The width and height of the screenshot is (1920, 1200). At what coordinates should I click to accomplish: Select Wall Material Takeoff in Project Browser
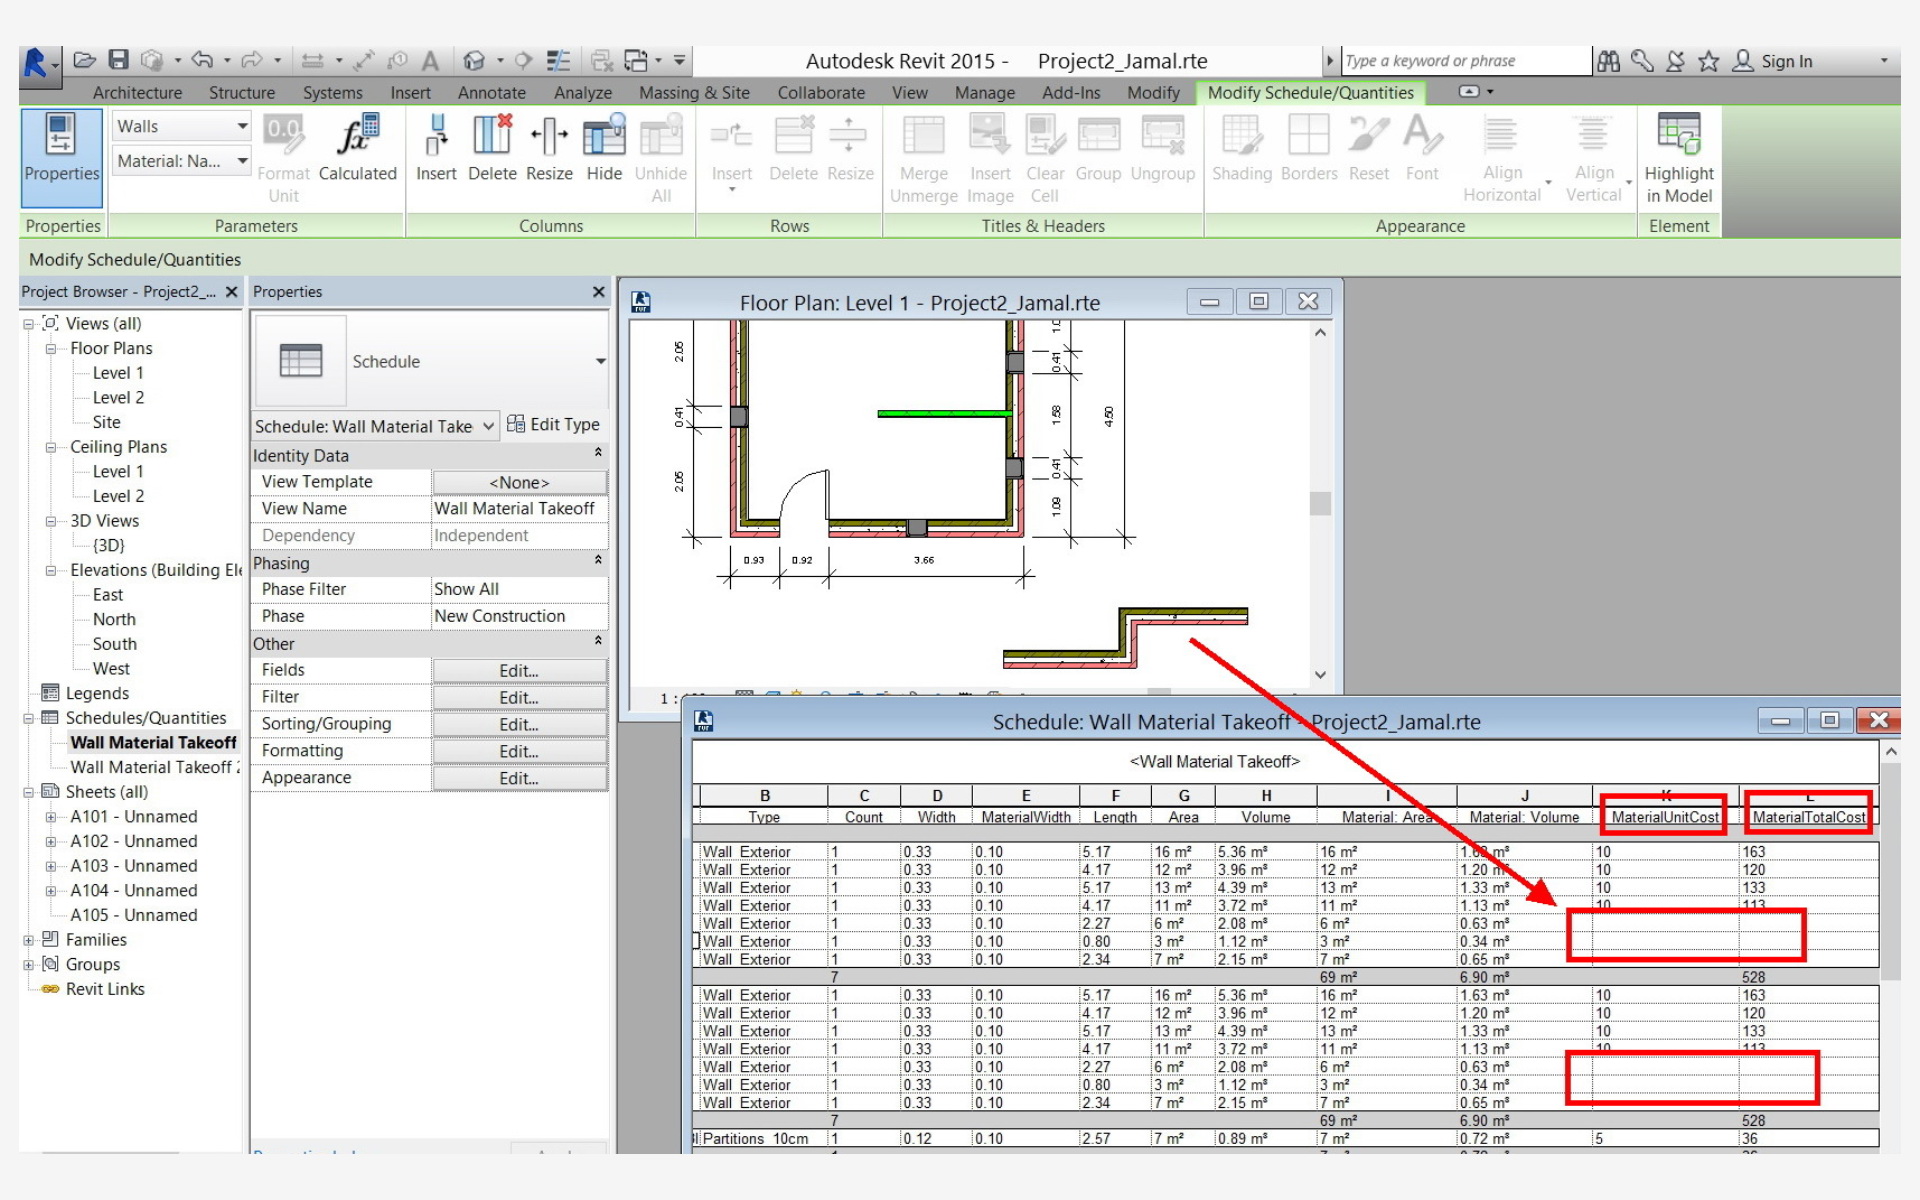tap(152, 742)
